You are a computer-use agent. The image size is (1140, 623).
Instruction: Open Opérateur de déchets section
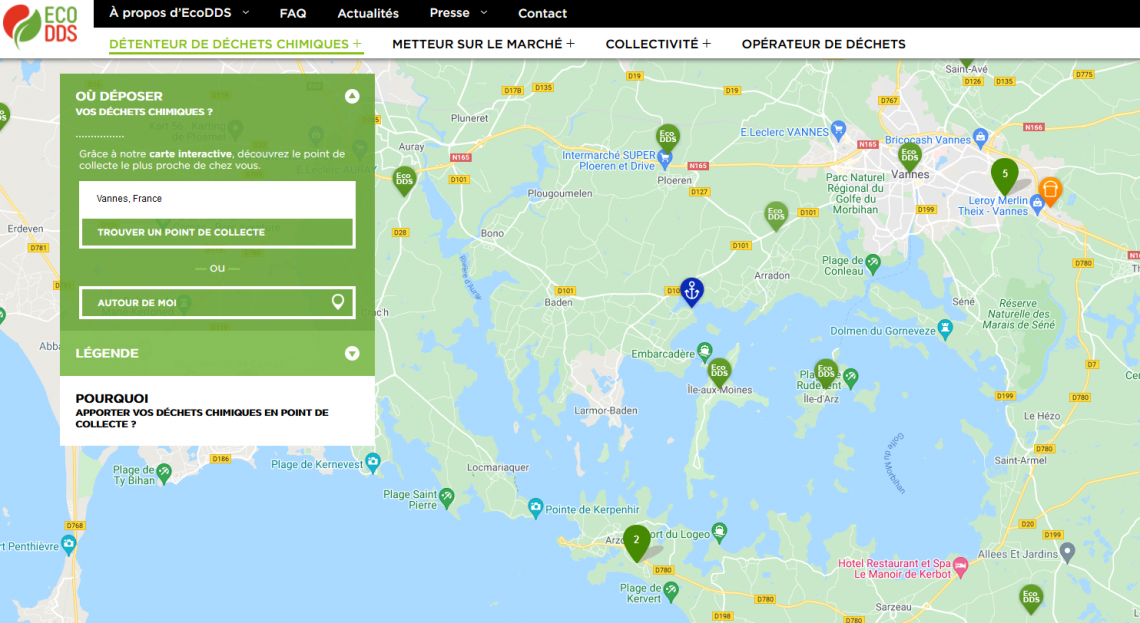coord(824,44)
